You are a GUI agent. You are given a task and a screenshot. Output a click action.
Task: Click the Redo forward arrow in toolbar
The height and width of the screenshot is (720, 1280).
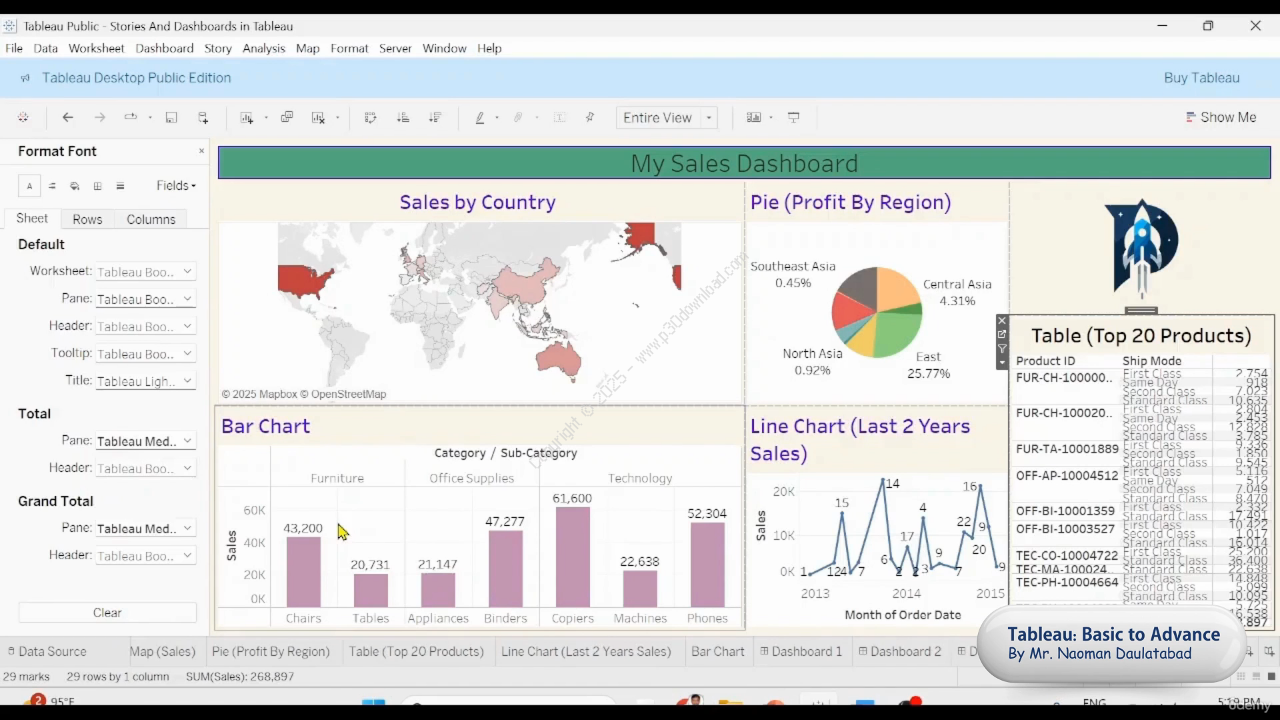click(x=100, y=118)
